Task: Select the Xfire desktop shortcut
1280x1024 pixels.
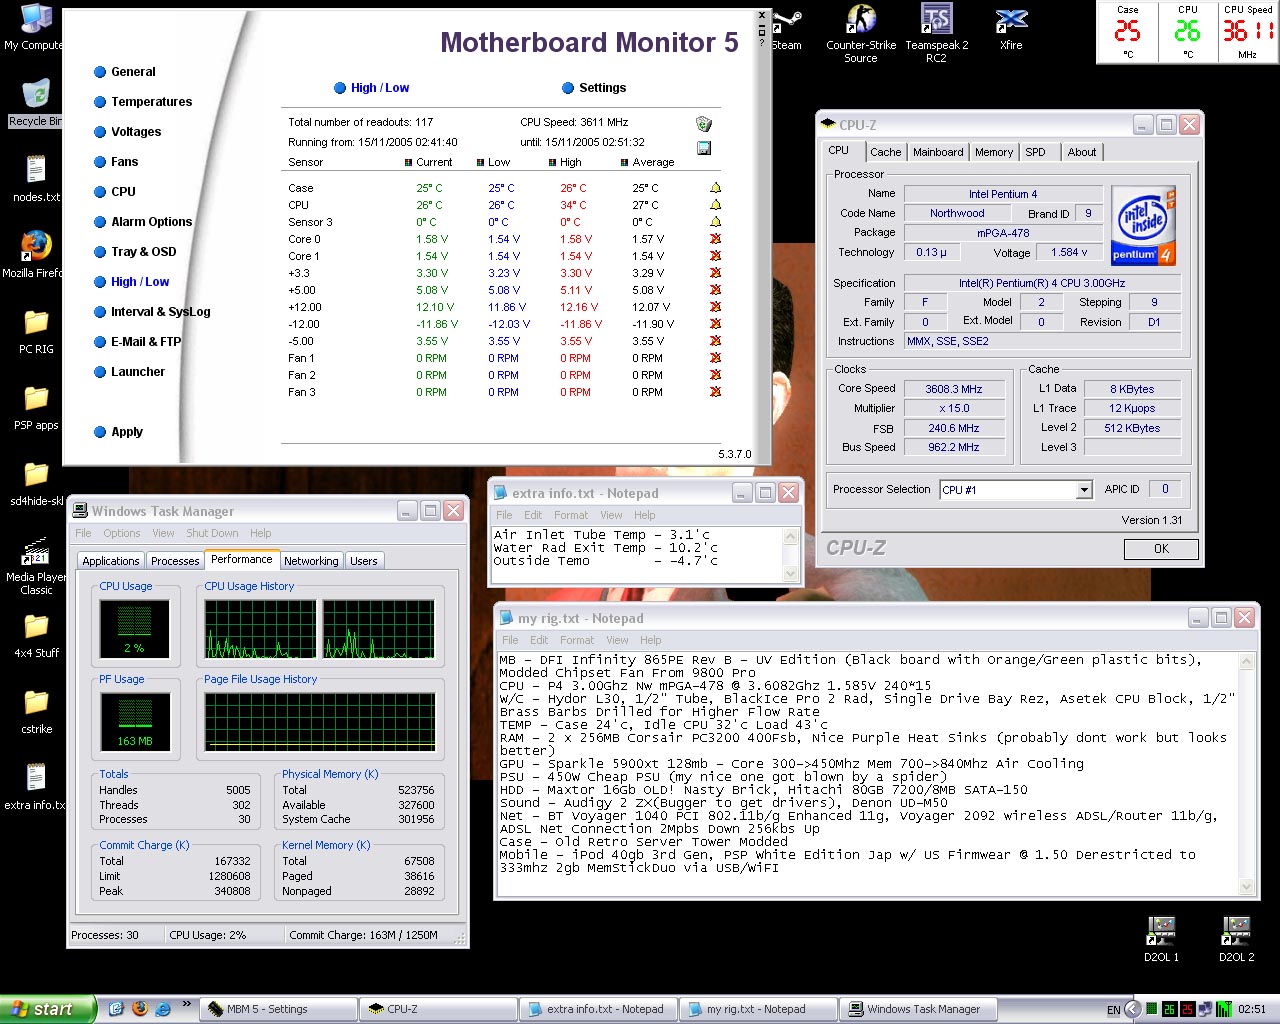Action: pyautogui.click(x=1011, y=28)
